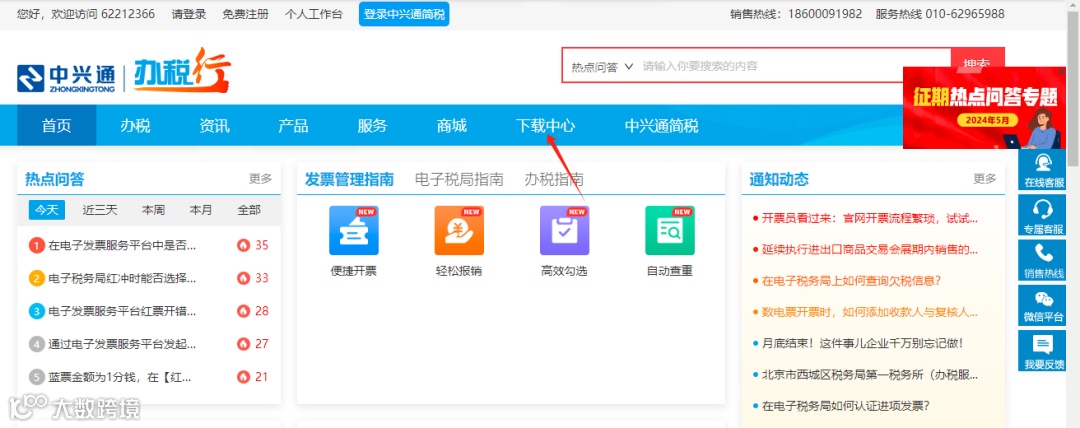Screen dimensions: 1080x428
Task: Select the 全部 filter tab
Action: click(x=249, y=210)
